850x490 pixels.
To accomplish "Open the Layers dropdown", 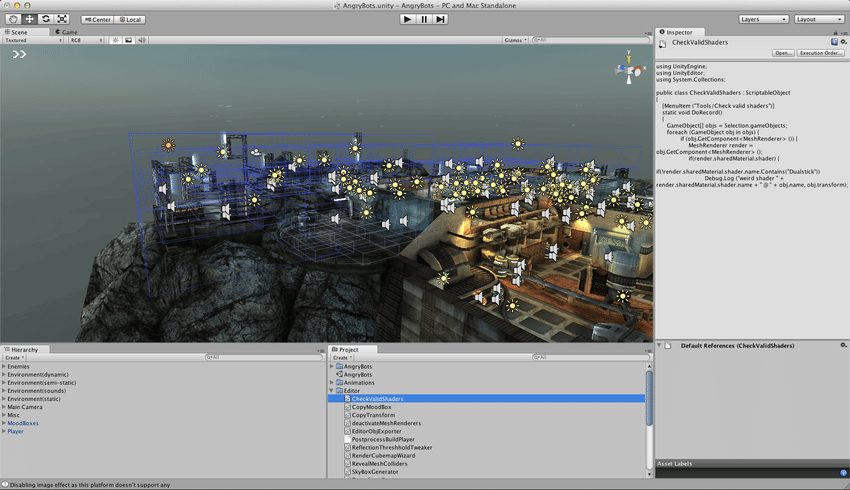I will (x=763, y=19).
